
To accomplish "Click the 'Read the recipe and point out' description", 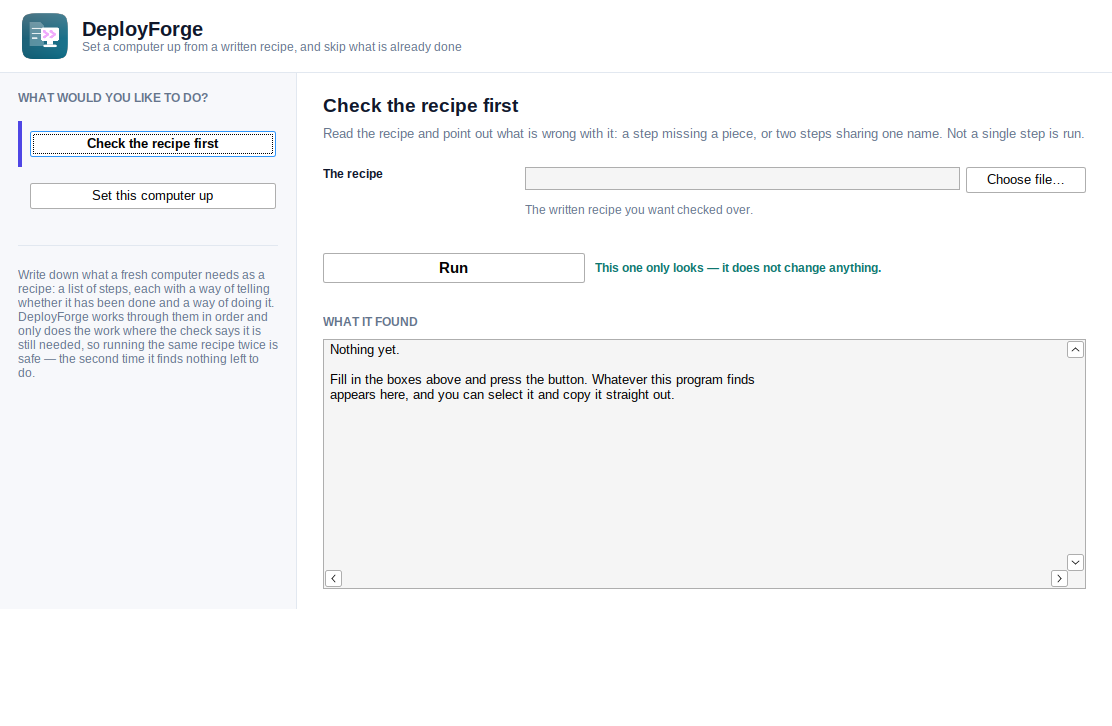I will click(x=704, y=133).
